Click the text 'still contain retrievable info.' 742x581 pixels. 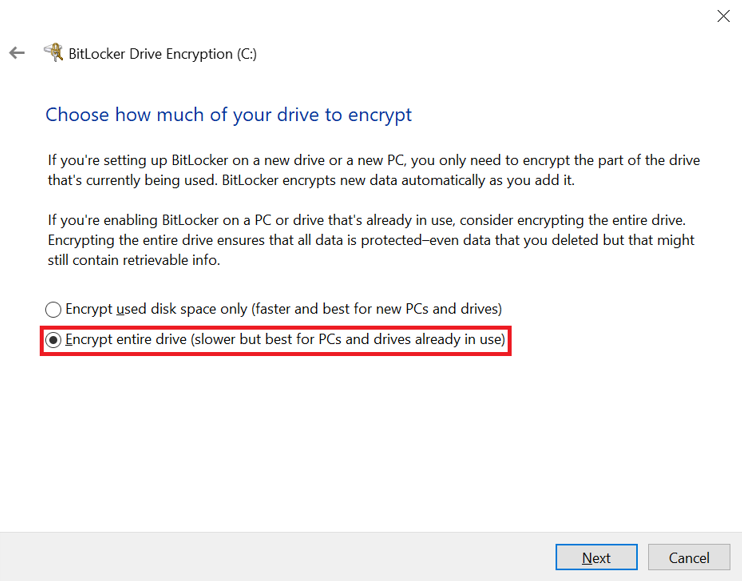(x=134, y=260)
